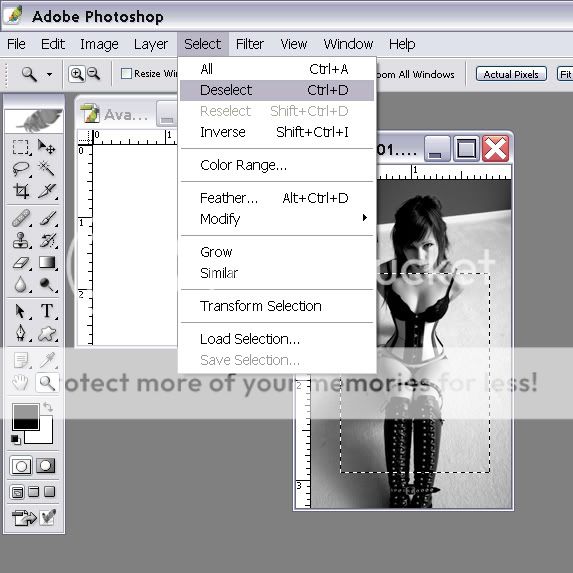Choose the Gradient tool
This screenshot has height=573, width=573.
47,262
